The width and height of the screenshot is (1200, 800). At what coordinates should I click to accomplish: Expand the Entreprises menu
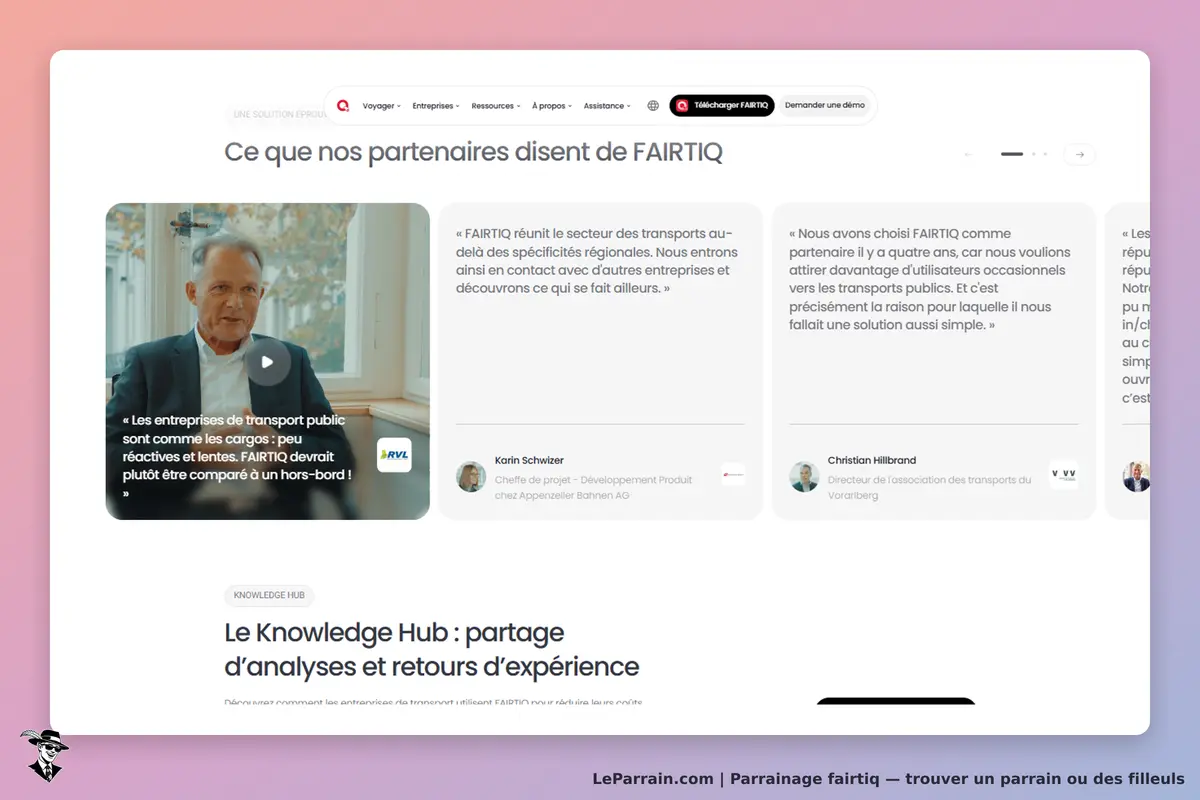tap(436, 105)
